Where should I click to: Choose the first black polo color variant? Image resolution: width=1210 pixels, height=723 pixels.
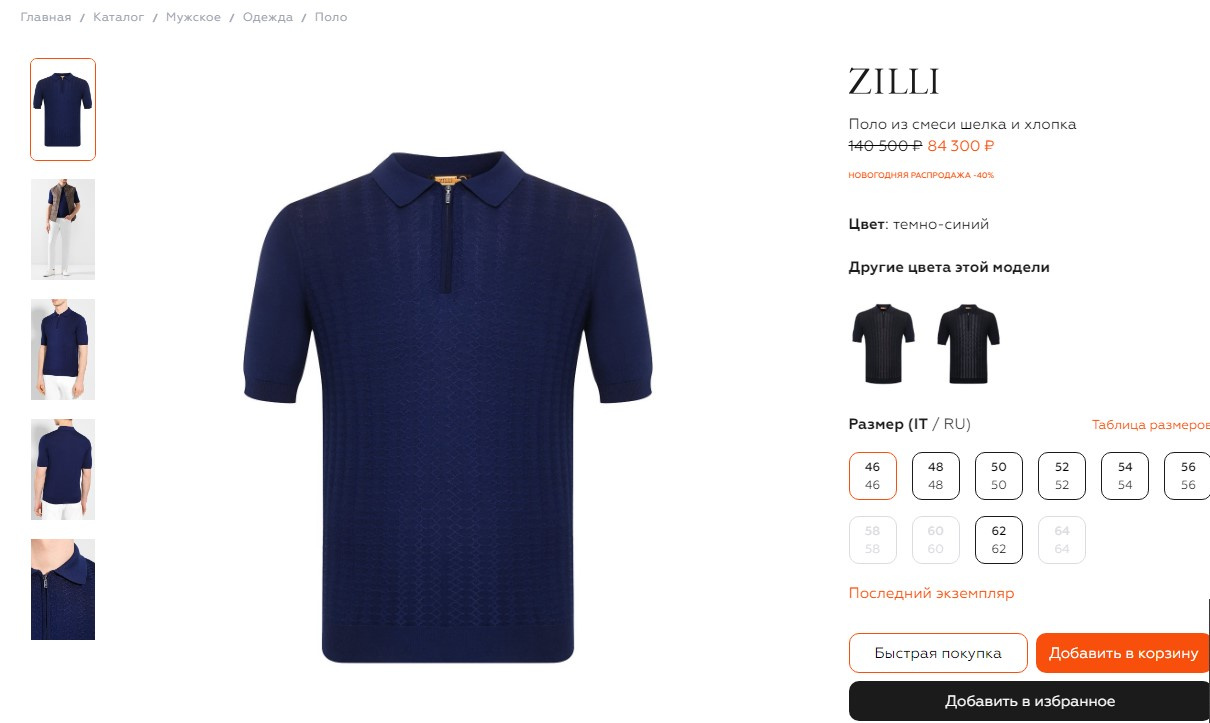883,344
